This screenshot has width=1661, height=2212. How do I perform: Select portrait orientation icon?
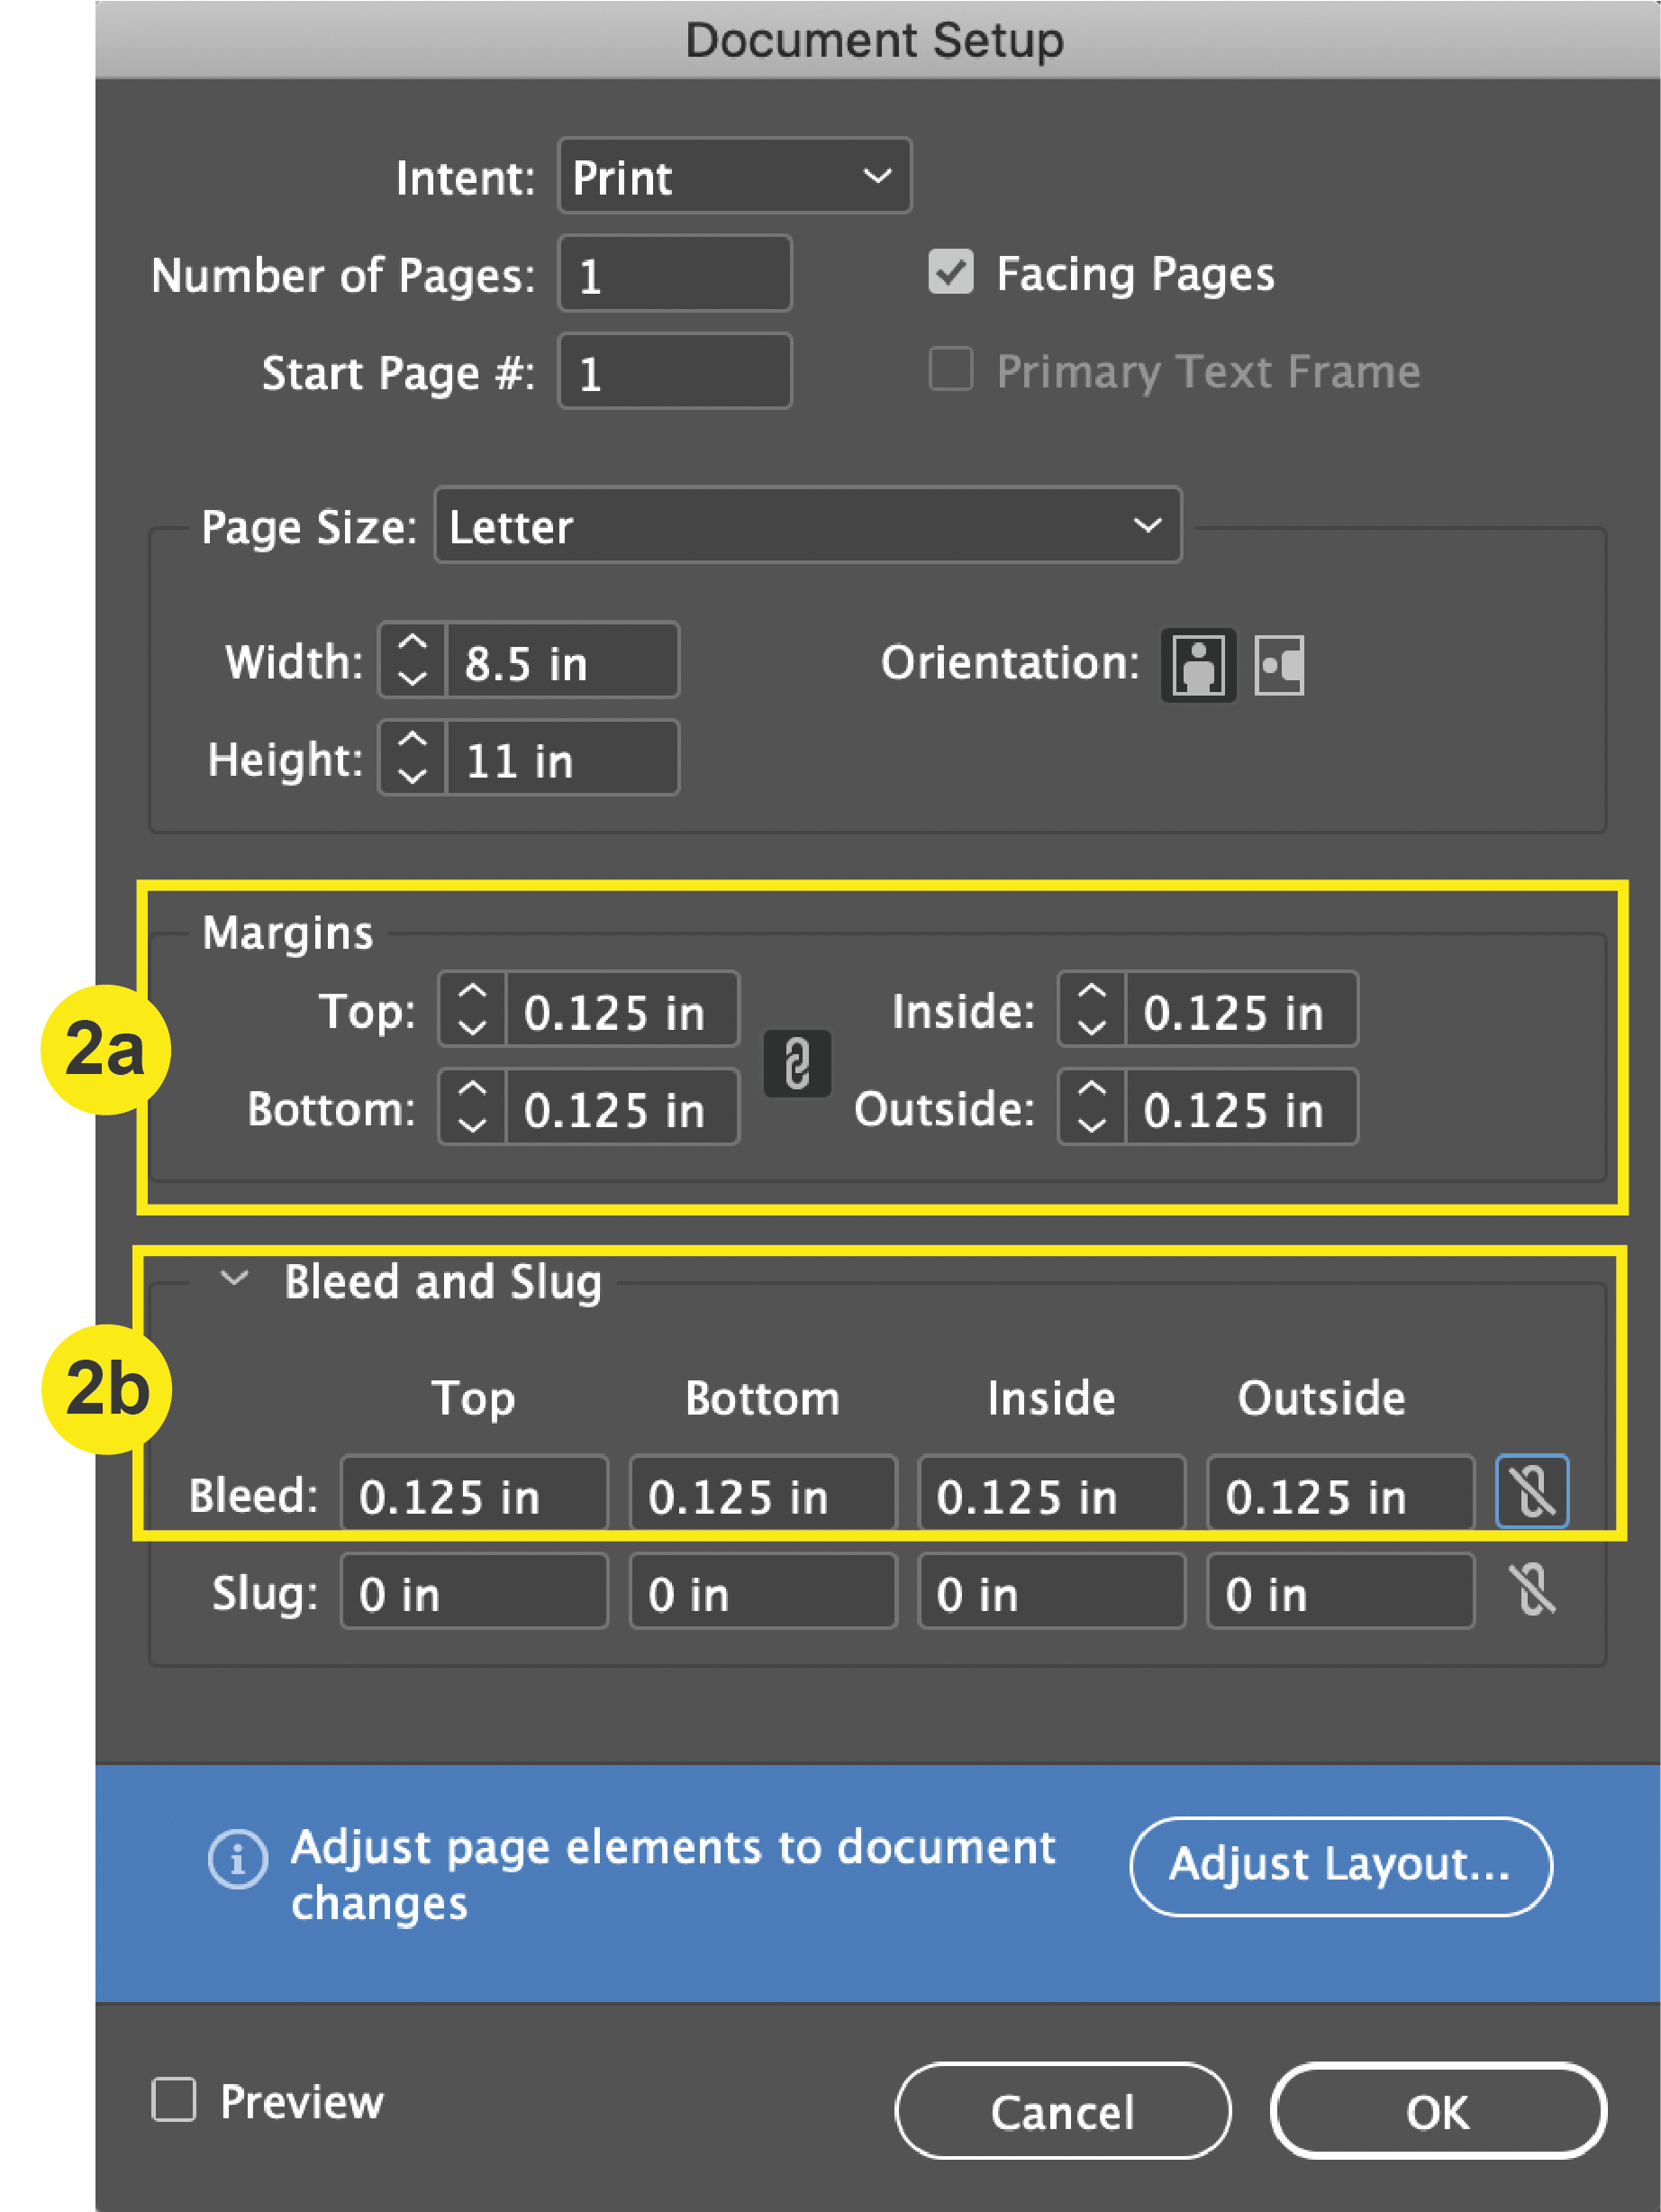tap(1198, 665)
